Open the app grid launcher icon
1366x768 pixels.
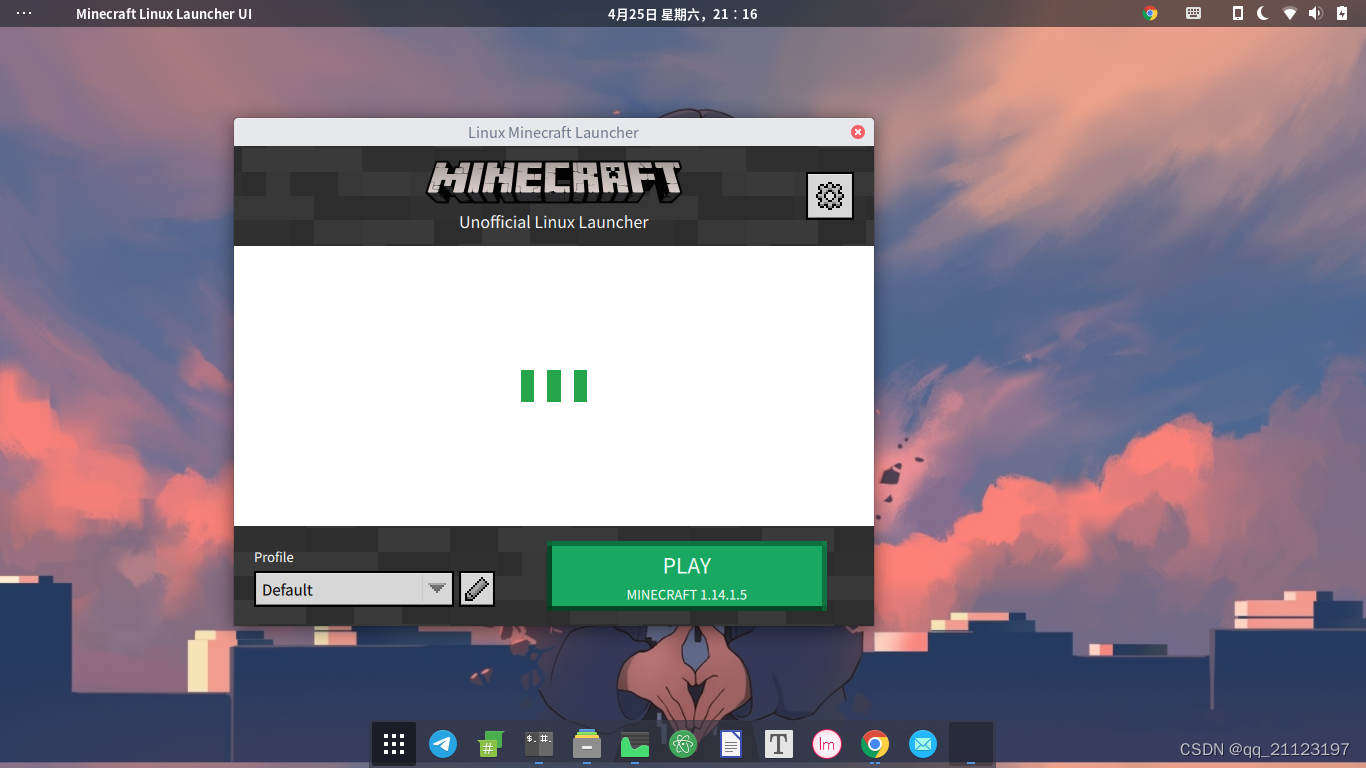point(393,744)
